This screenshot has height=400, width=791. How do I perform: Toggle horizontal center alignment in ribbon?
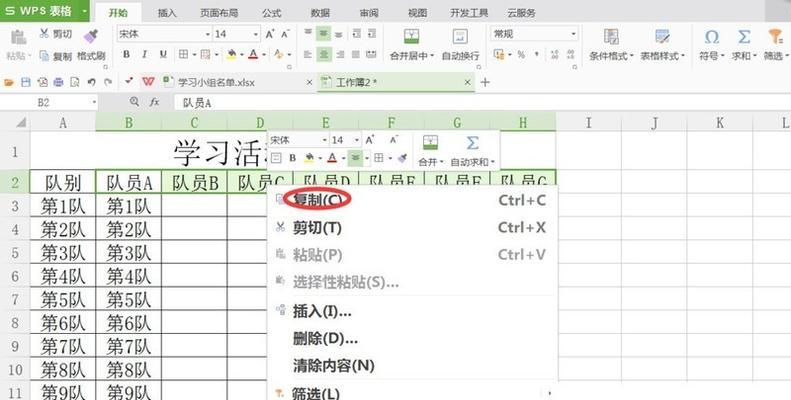tap(323, 54)
